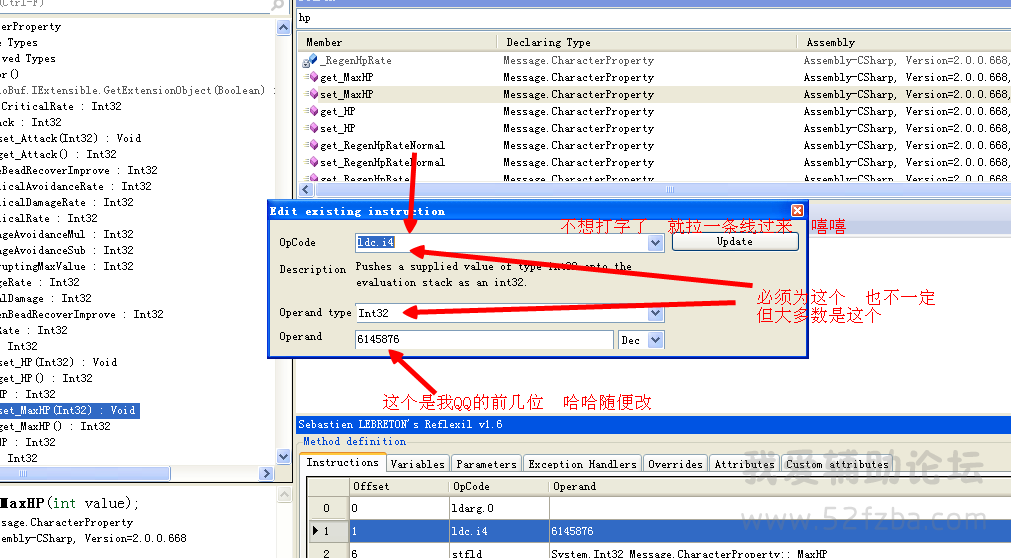Expand the Operand type combo box
Viewport: 1011px width, 558px height.
point(655,314)
